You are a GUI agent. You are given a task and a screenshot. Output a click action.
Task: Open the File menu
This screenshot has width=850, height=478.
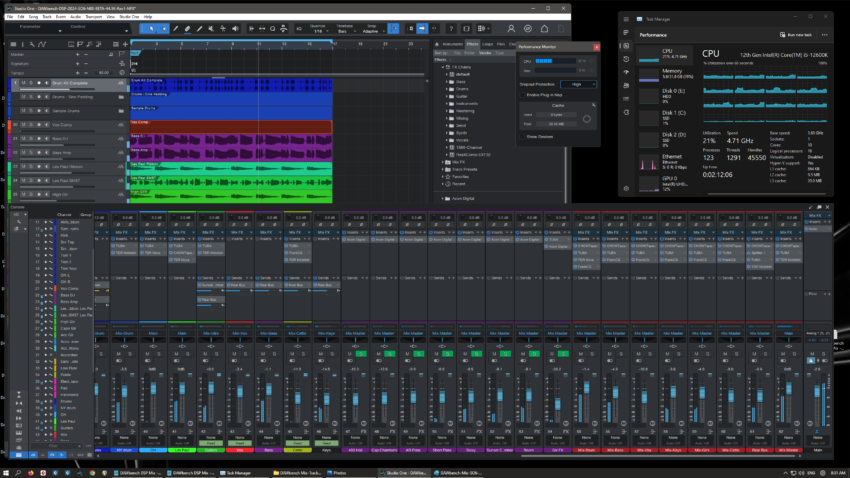click(x=9, y=17)
